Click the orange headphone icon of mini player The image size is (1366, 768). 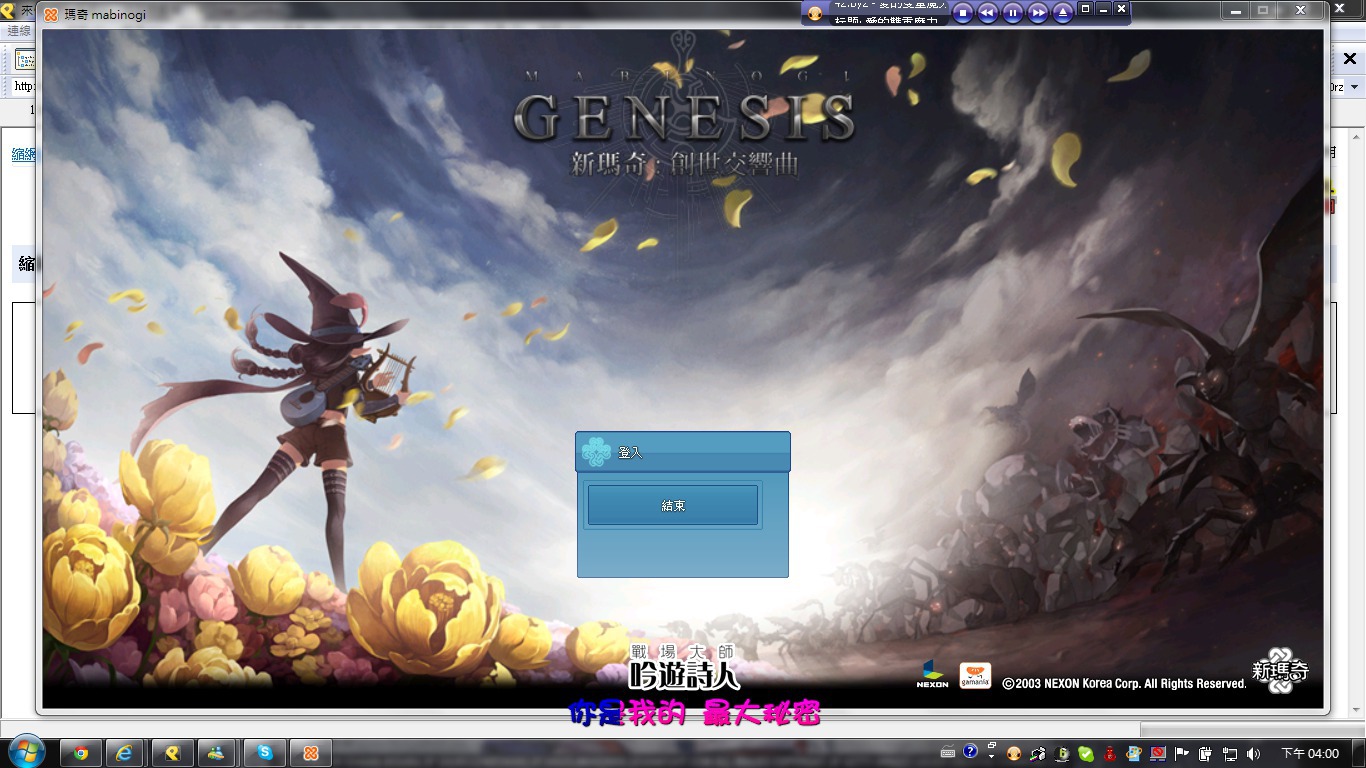tap(815, 13)
